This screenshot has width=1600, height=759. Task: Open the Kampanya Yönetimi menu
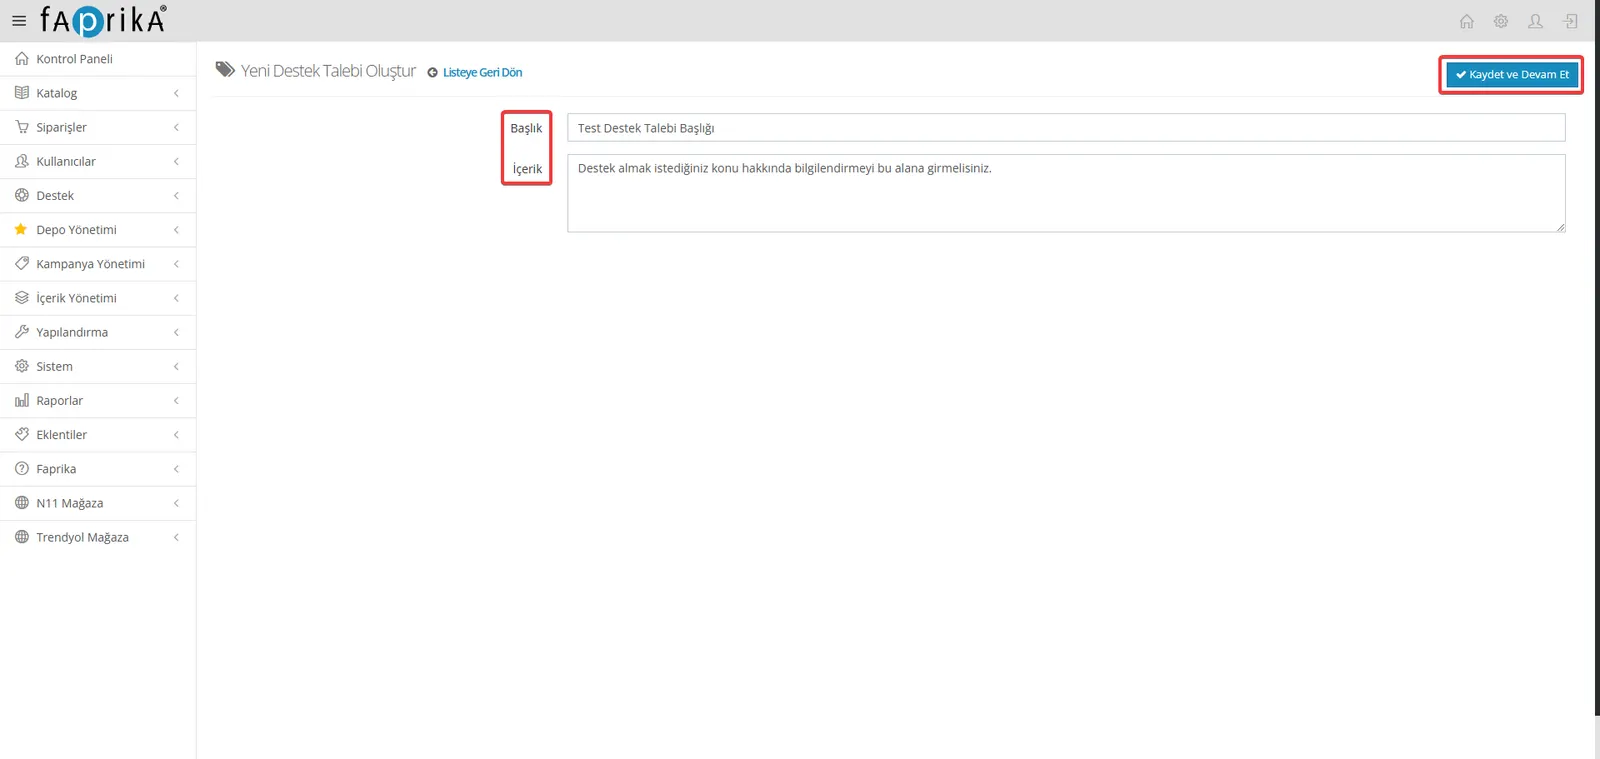pos(98,264)
